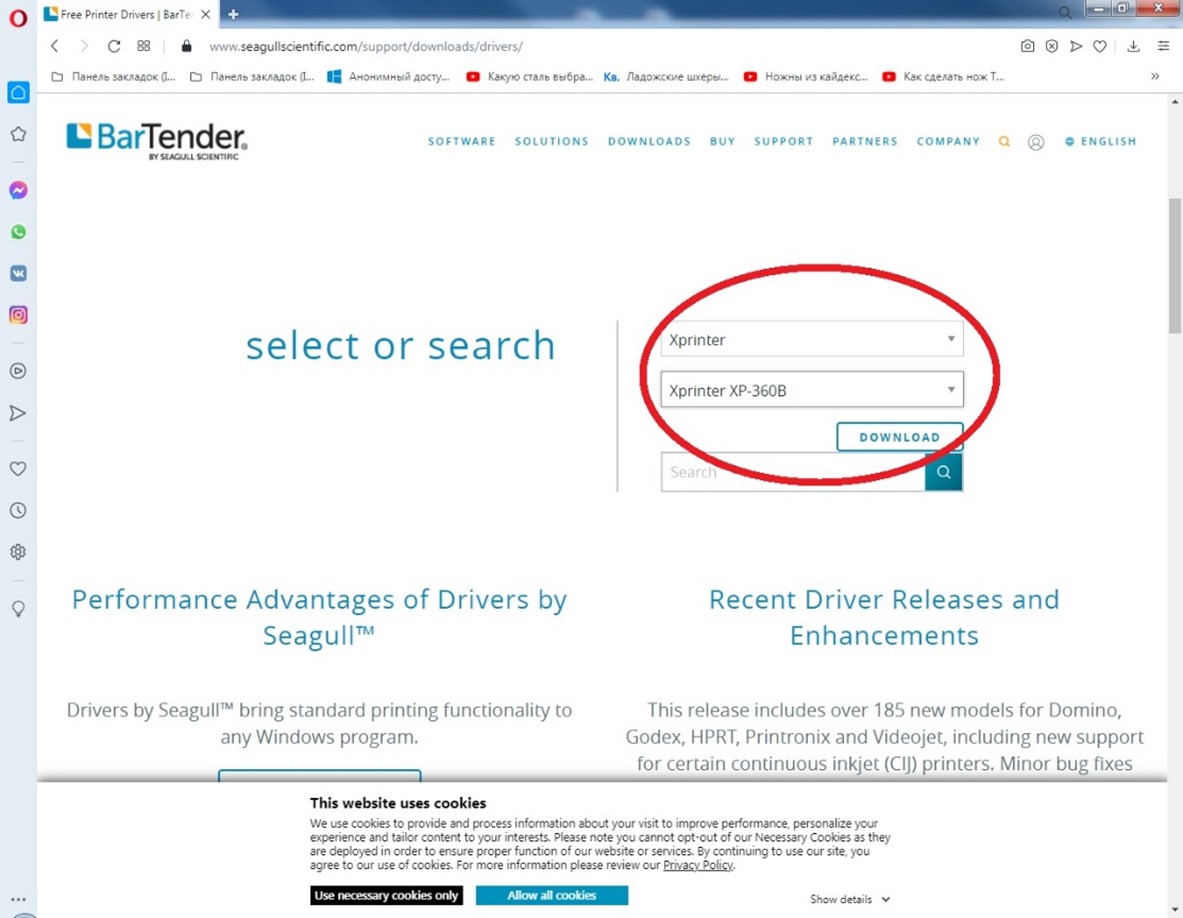
Task: Open speed dial grid icon
Action: pyautogui.click(x=143, y=46)
